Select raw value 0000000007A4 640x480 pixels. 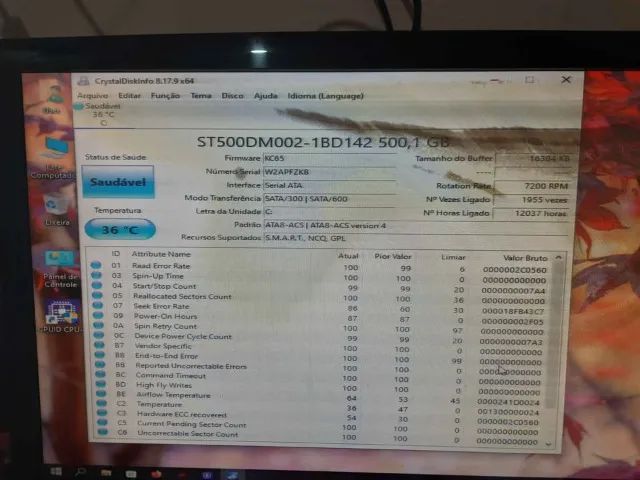[513, 291]
